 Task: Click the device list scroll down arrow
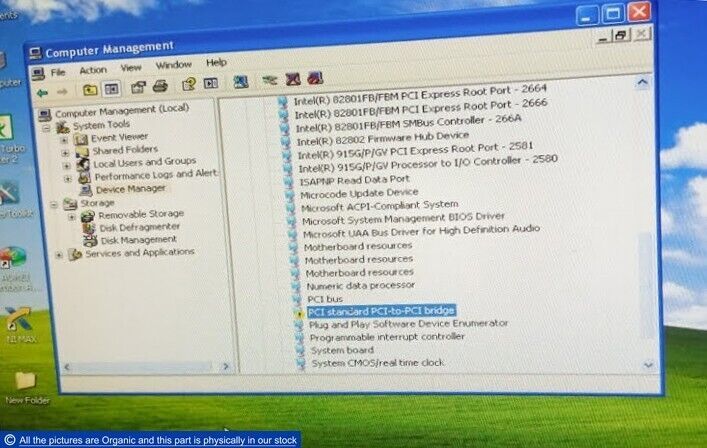coord(648,365)
